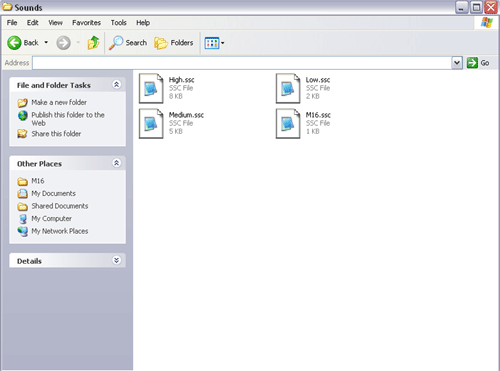Screen dimensions: 500x371
Task: Open the Tools menu
Action: (x=119, y=23)
